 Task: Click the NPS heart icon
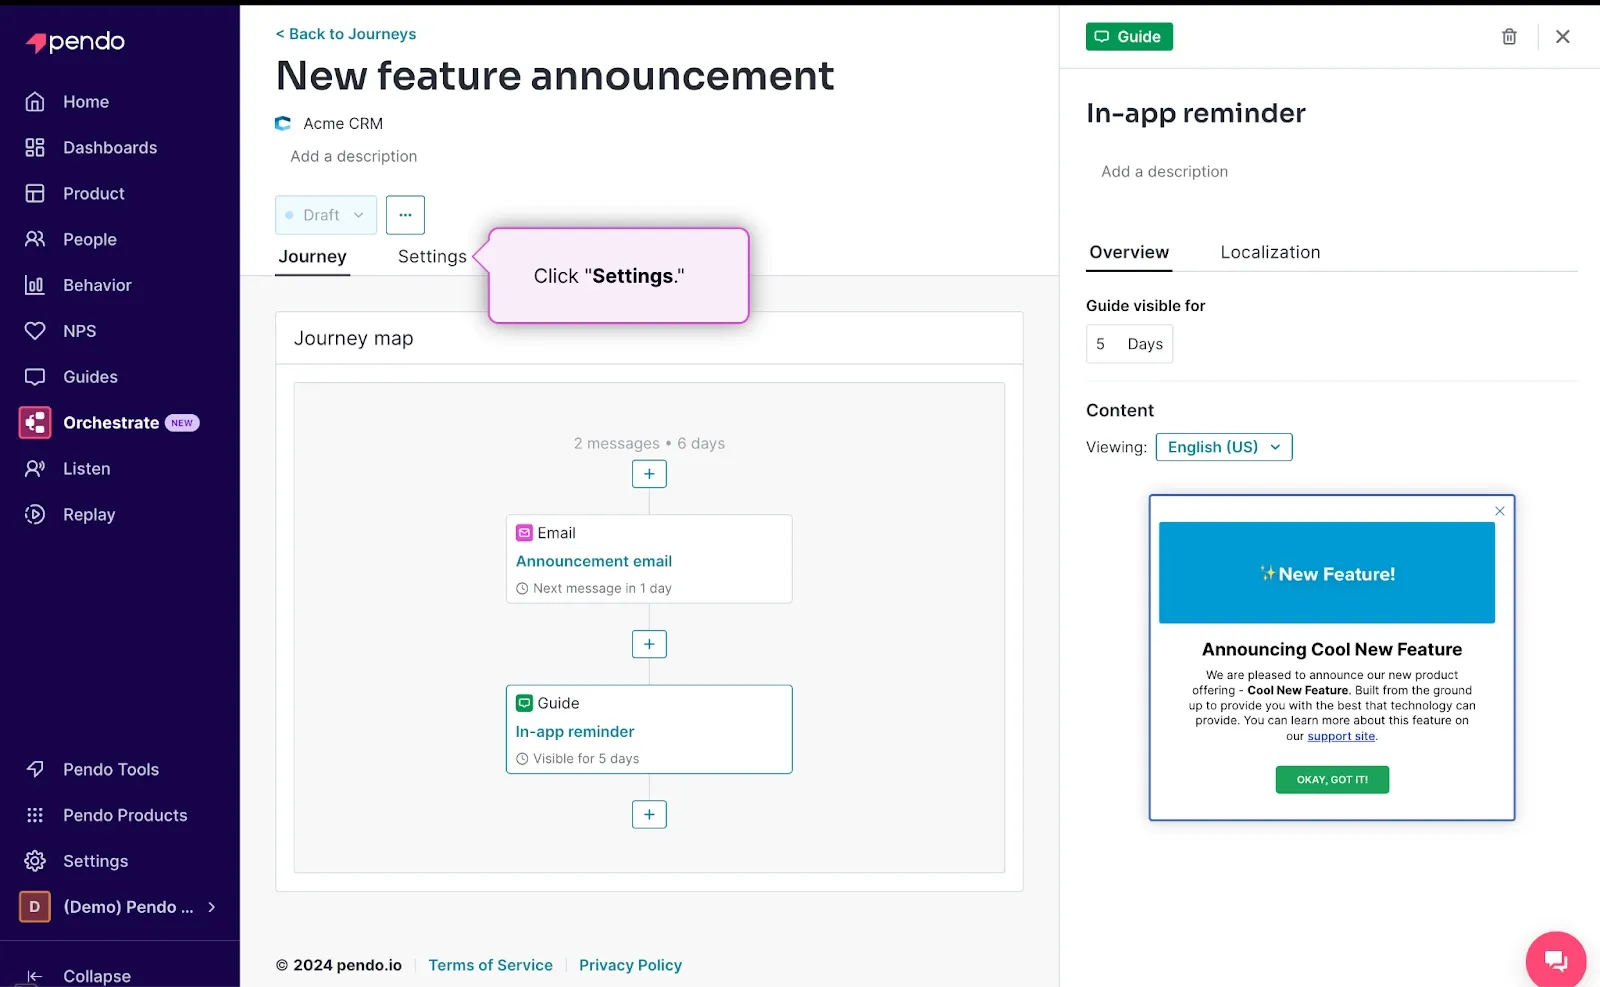(35, 331)
